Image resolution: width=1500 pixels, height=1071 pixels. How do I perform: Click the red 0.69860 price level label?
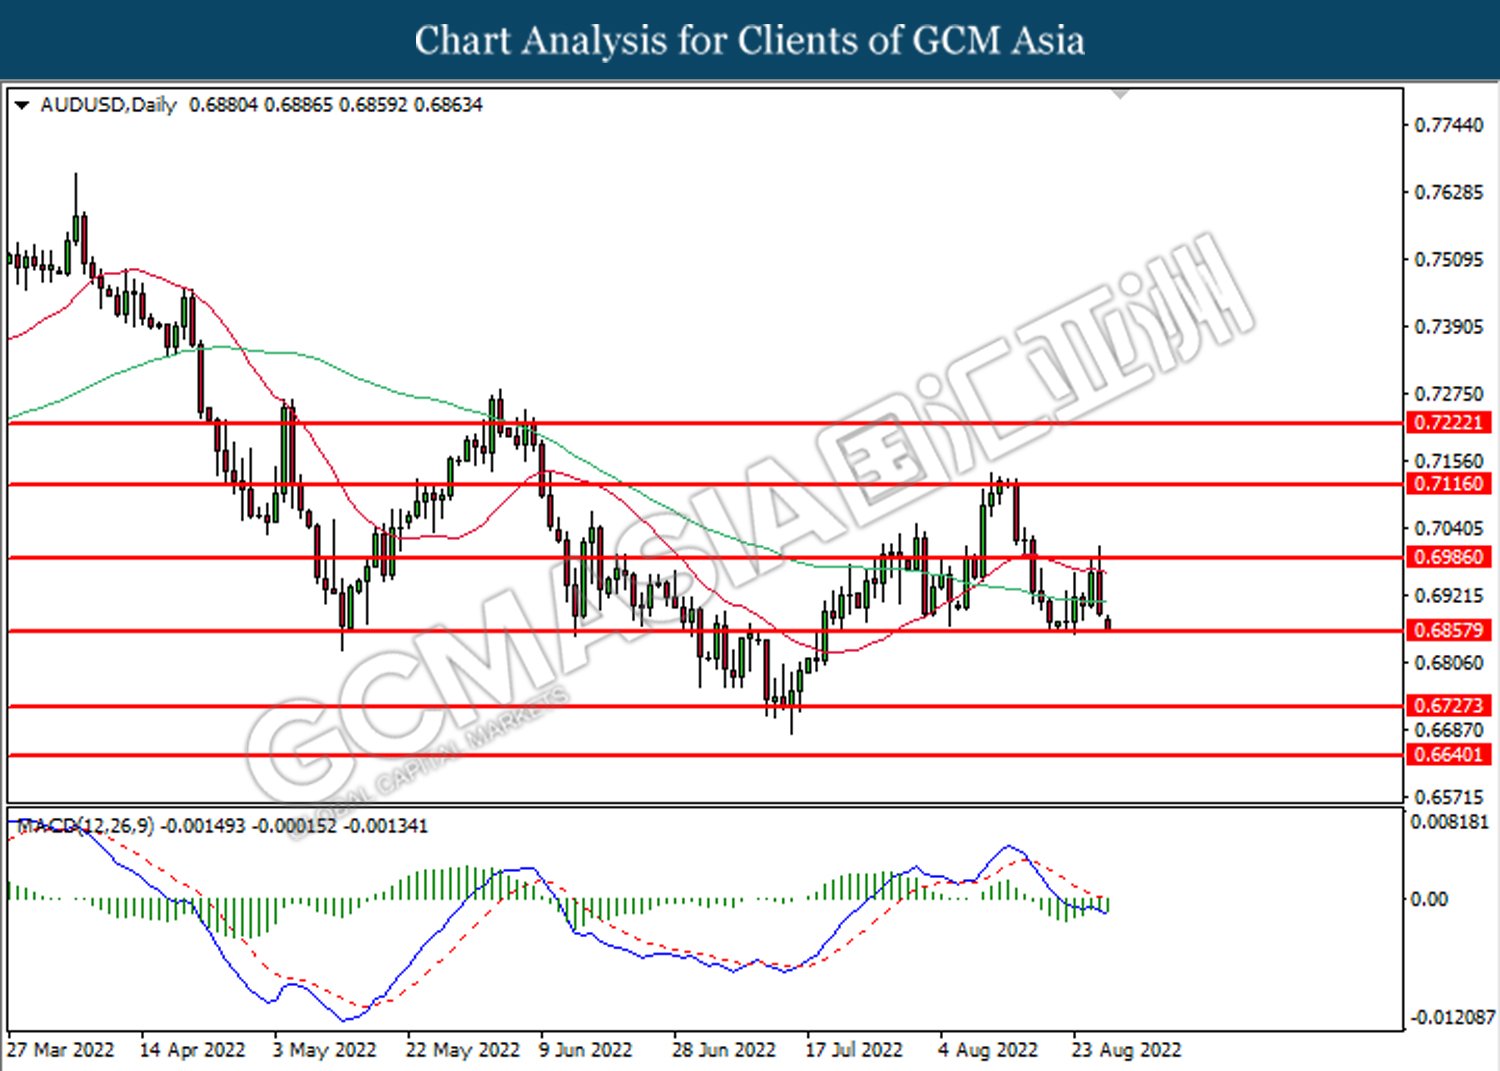1448,557
